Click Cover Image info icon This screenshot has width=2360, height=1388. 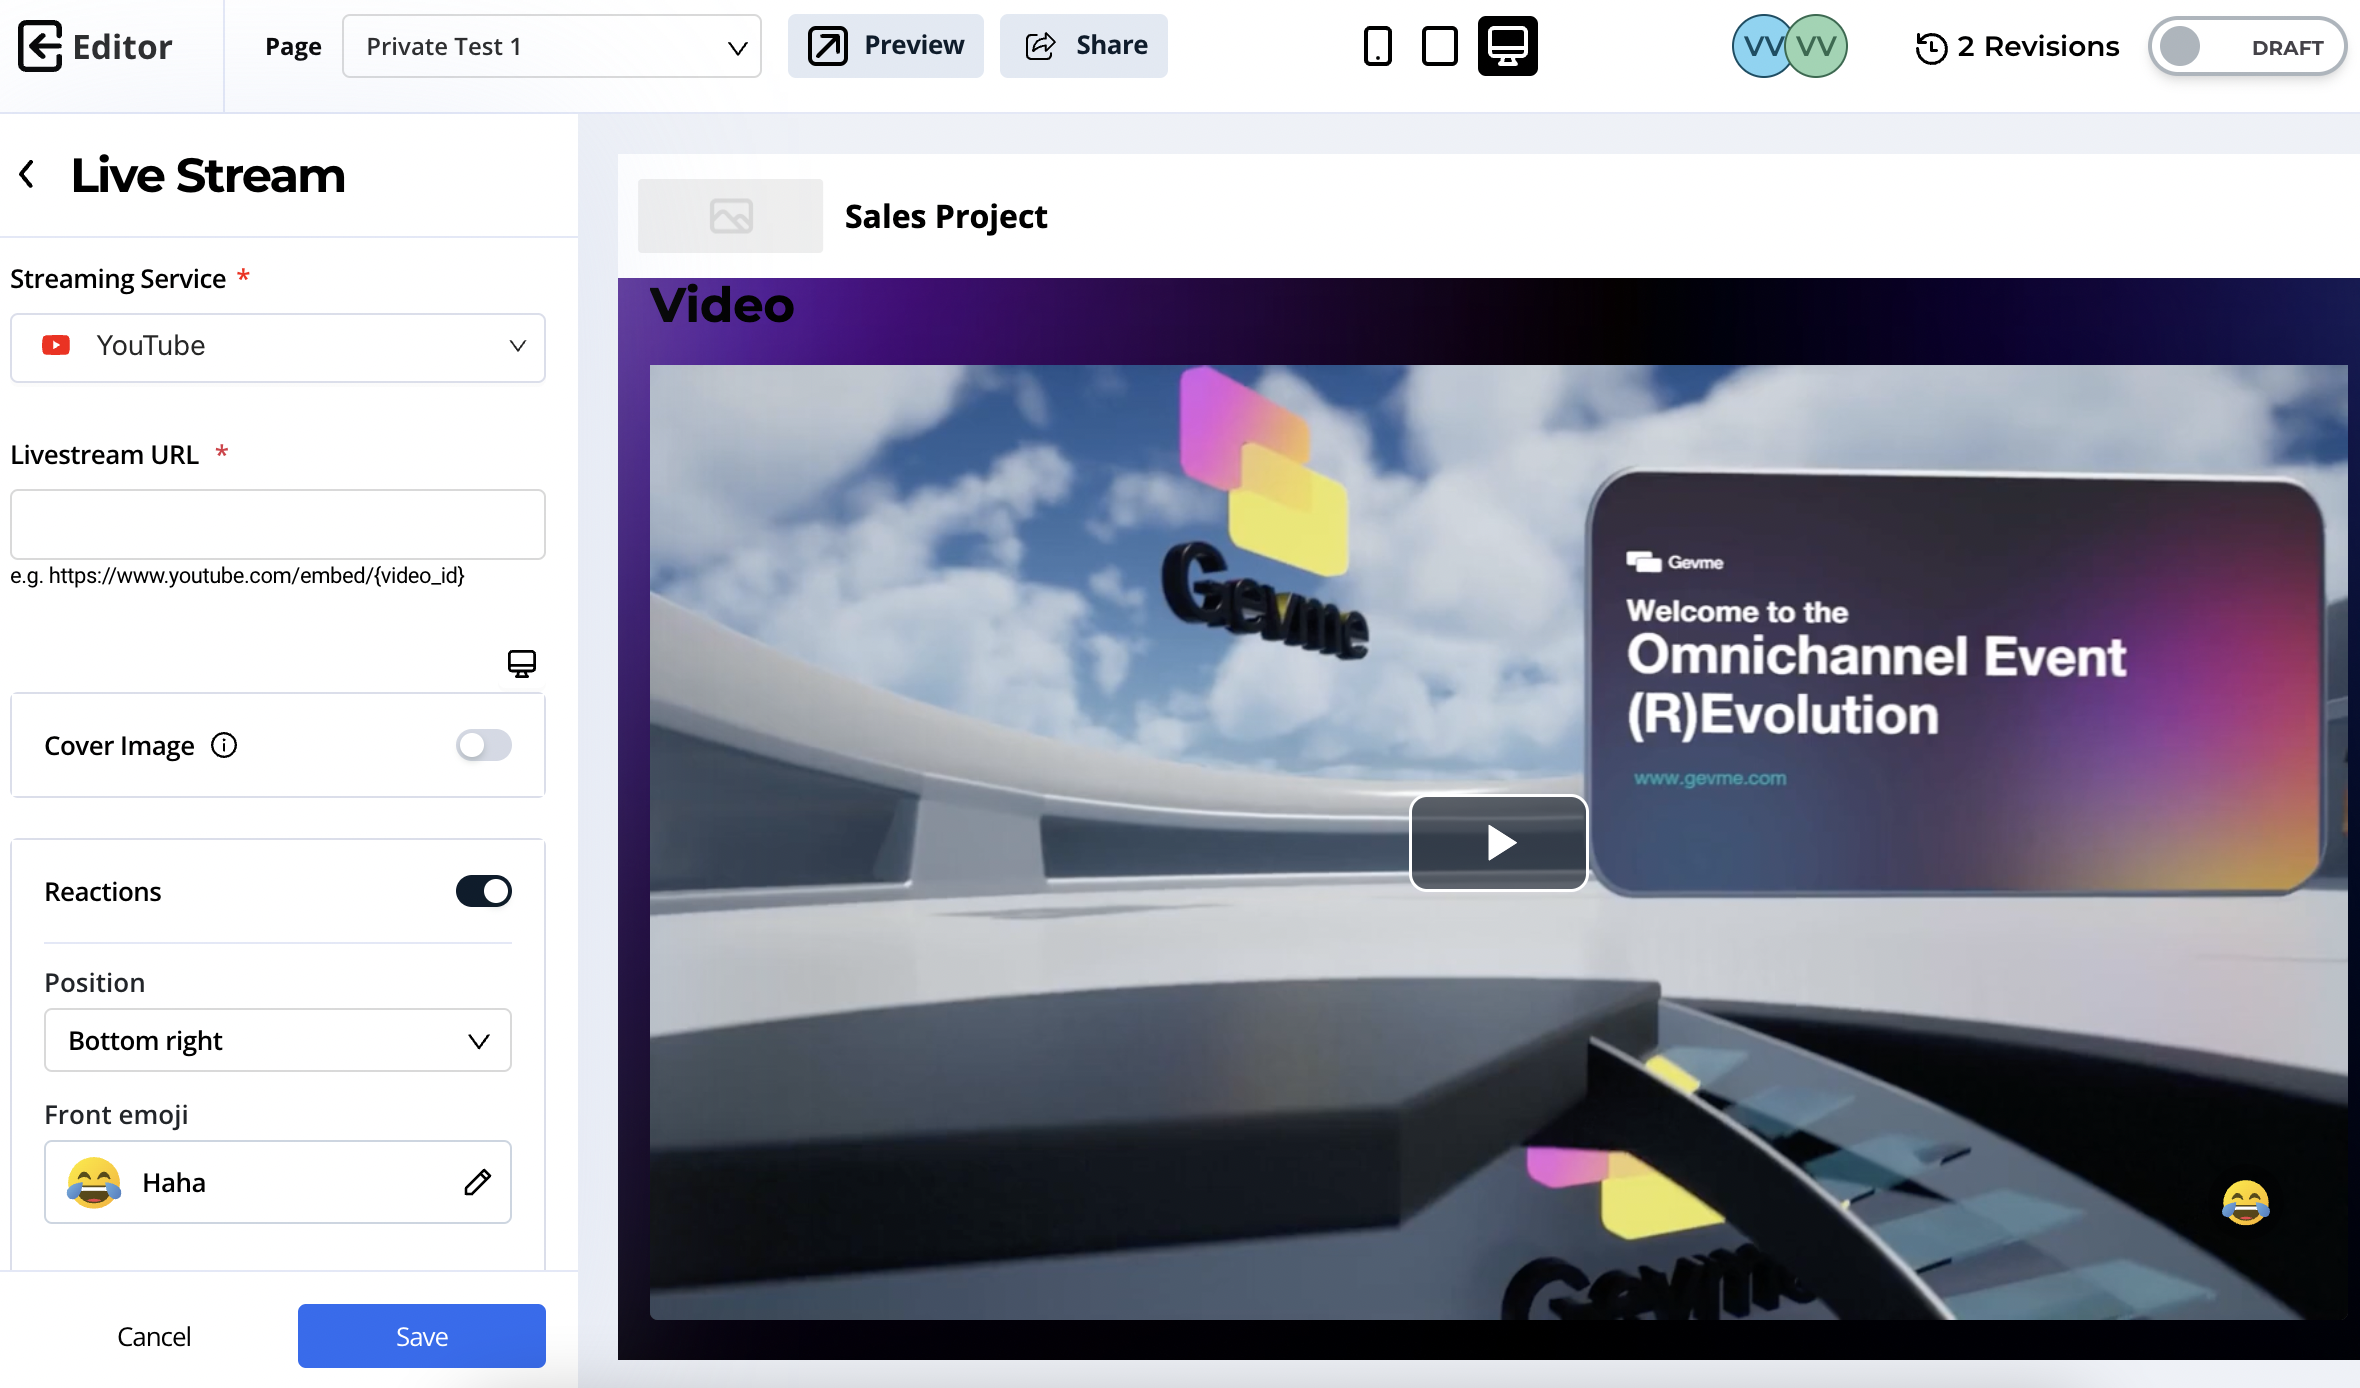coord(224,745)
